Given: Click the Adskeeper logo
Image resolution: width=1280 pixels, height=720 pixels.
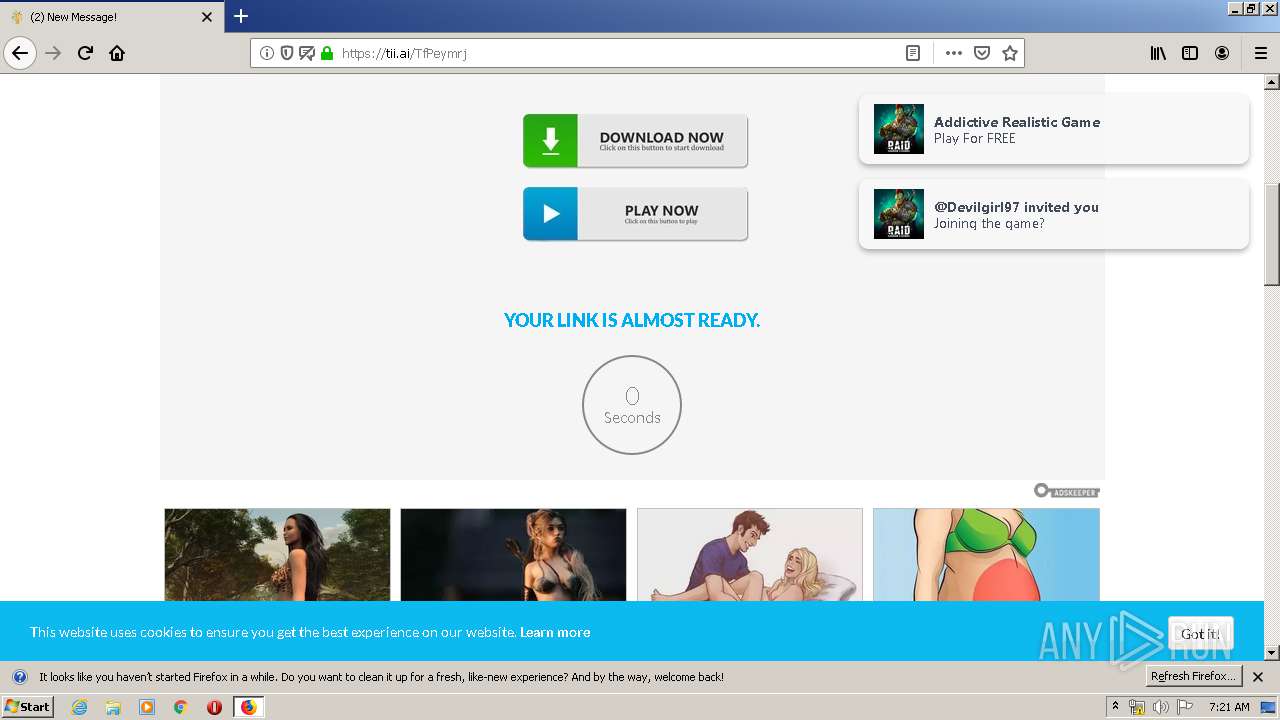Looking at the screenshot, I should (1067, 491).
